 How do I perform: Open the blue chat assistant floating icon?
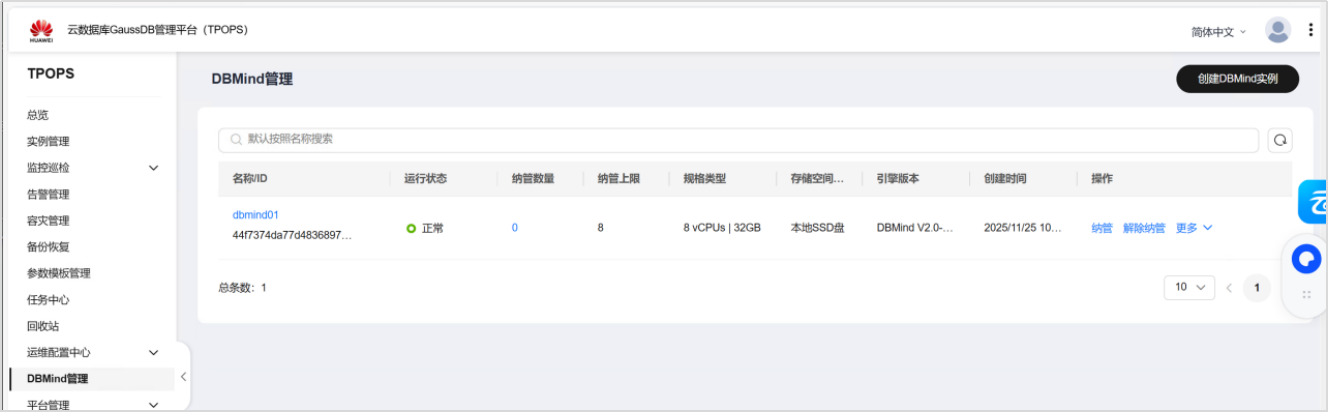[x=1306, y=260]
